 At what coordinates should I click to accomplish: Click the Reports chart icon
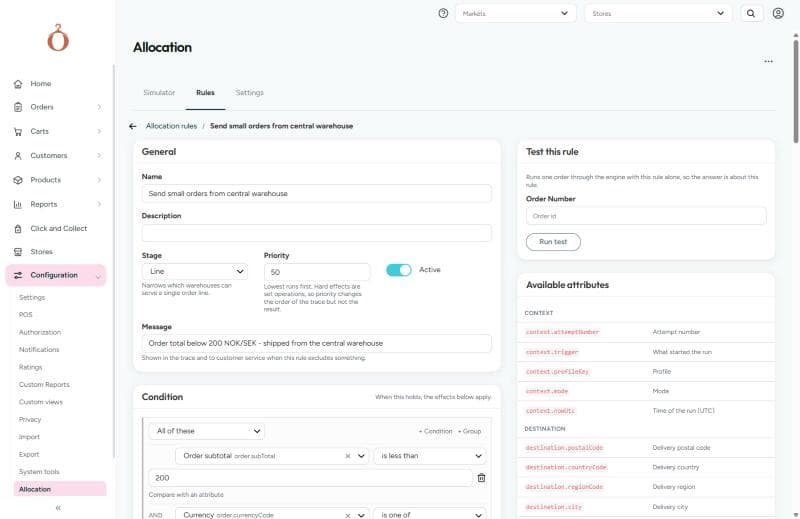point(18,204)
